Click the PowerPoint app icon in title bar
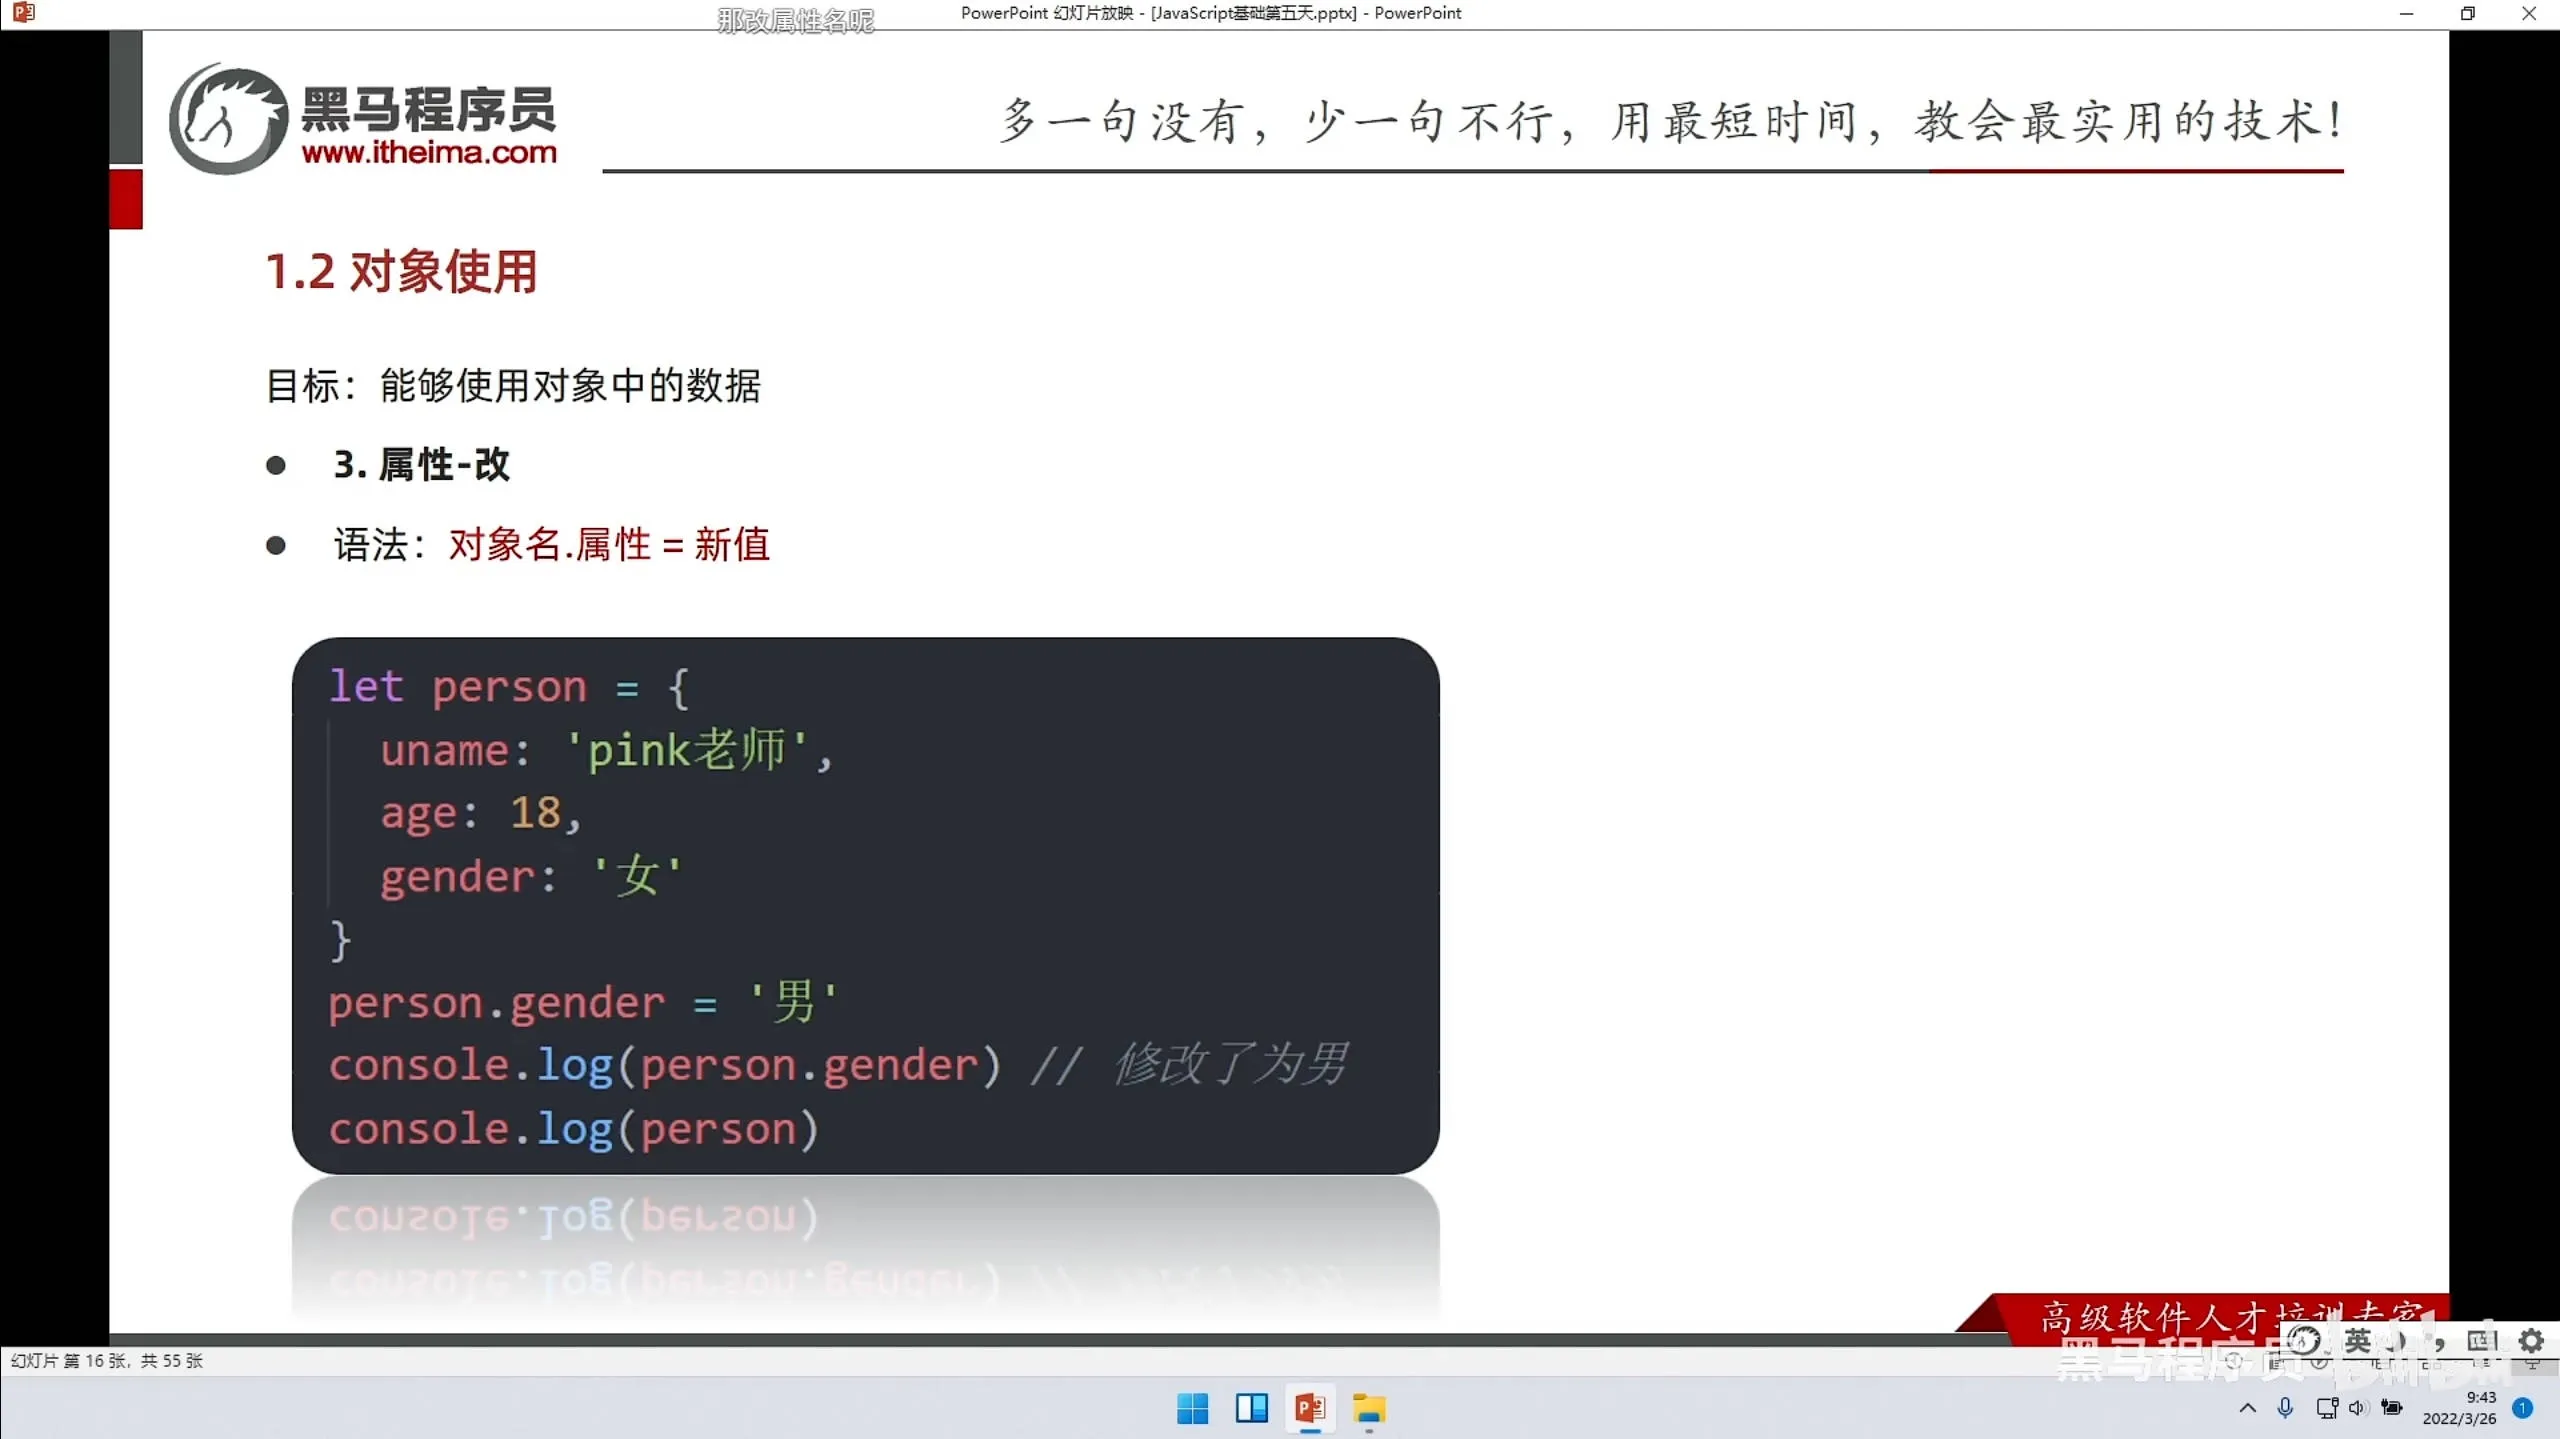The image size is (2560, 1439). (x=24, y=13)
